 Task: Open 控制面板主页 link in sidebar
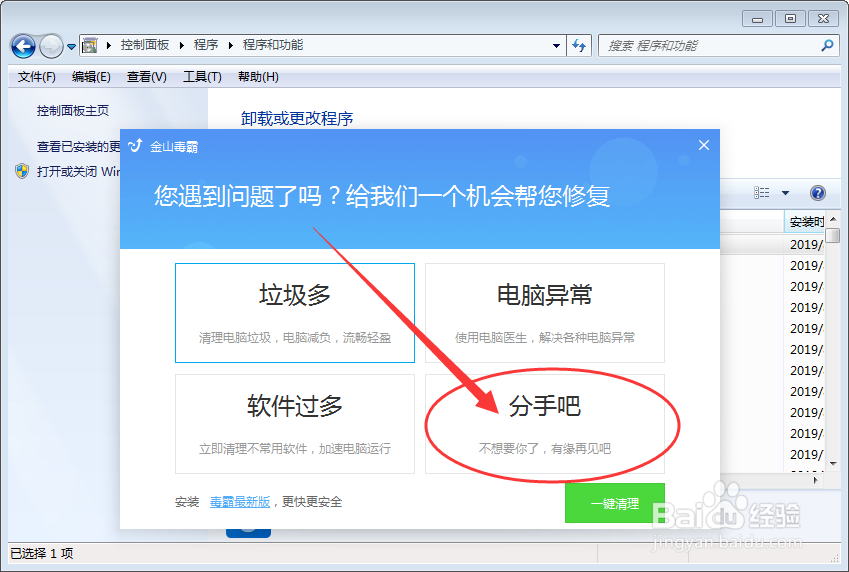pos(73,111)
